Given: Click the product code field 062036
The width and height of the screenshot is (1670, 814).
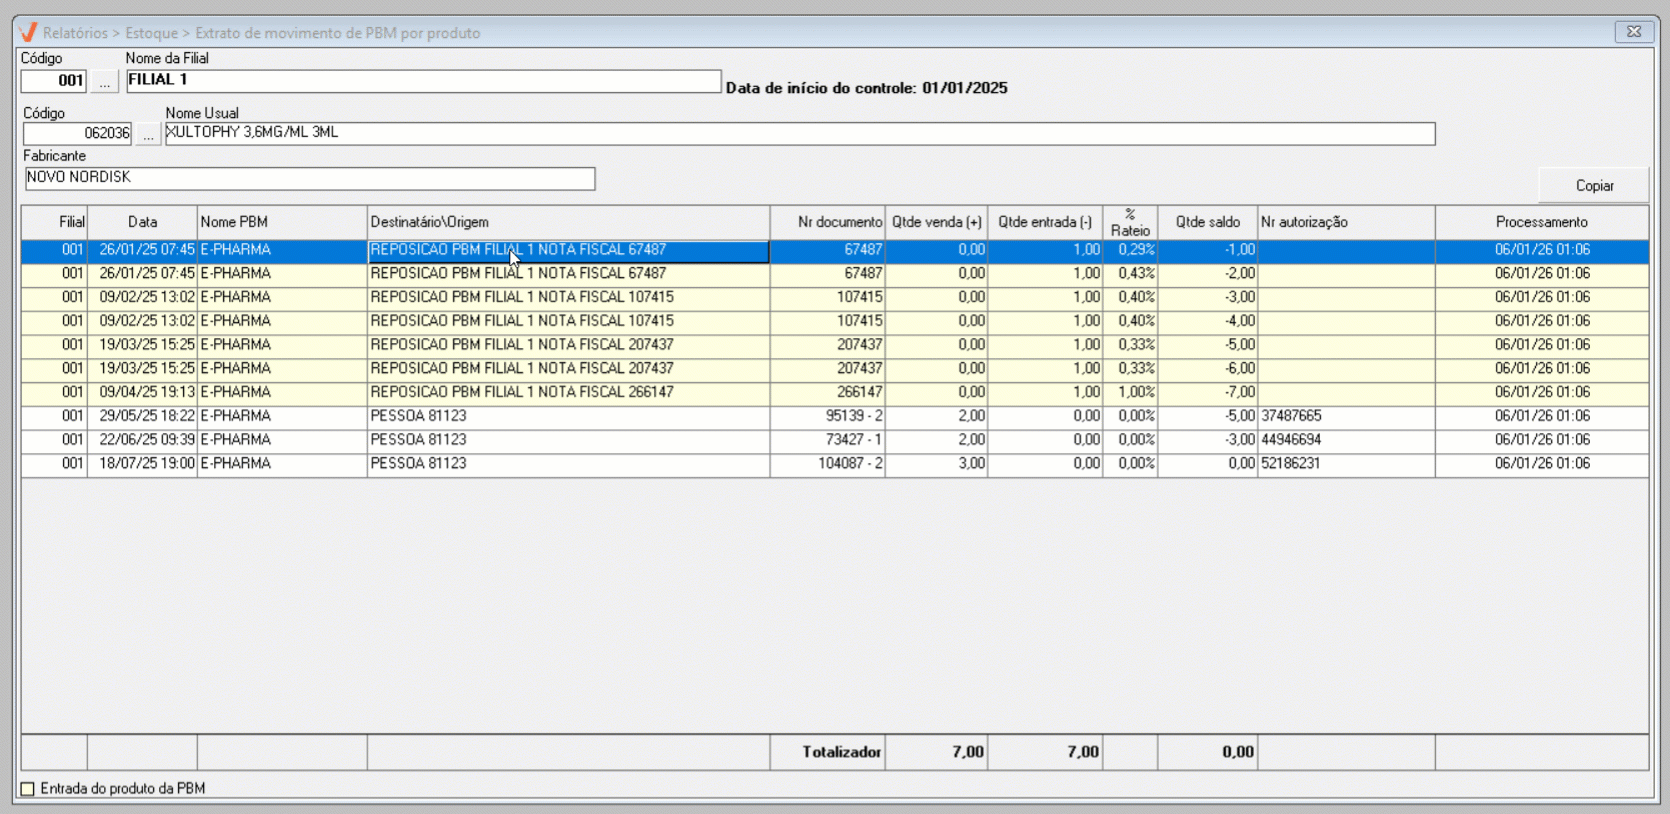Looking at the screenshot, I should 78,133.
